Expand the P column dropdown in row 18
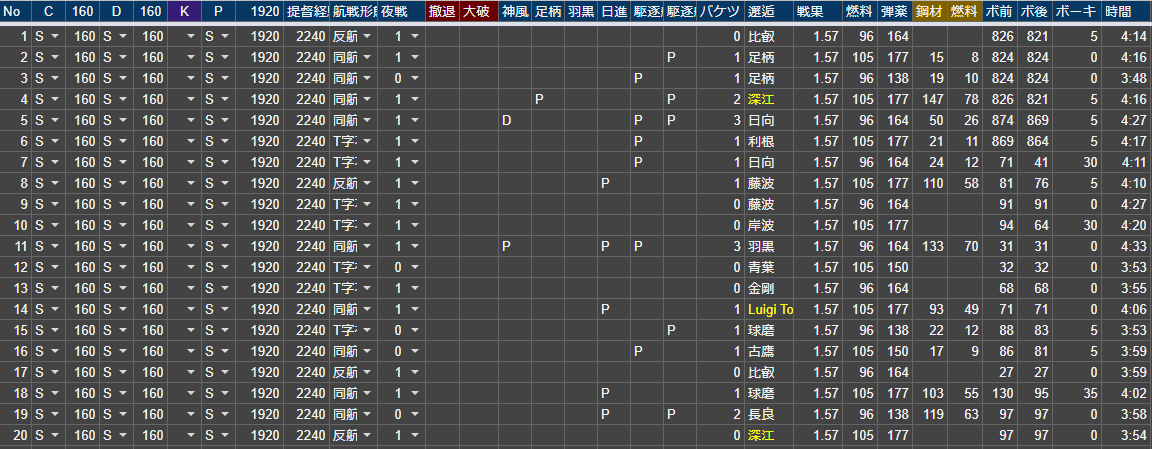Viewport: 1152px width, 449px height. 225,393
